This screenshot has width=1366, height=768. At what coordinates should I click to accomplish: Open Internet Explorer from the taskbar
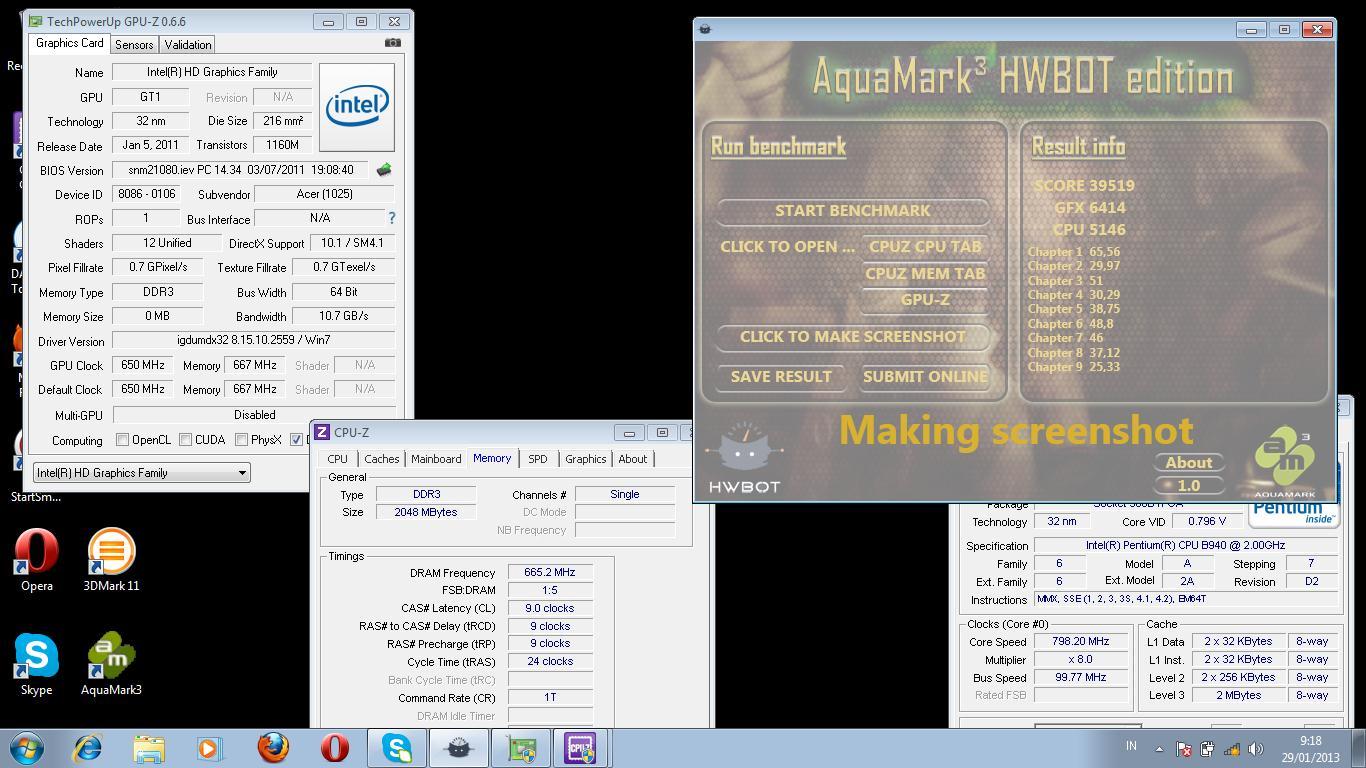(88, 748)
